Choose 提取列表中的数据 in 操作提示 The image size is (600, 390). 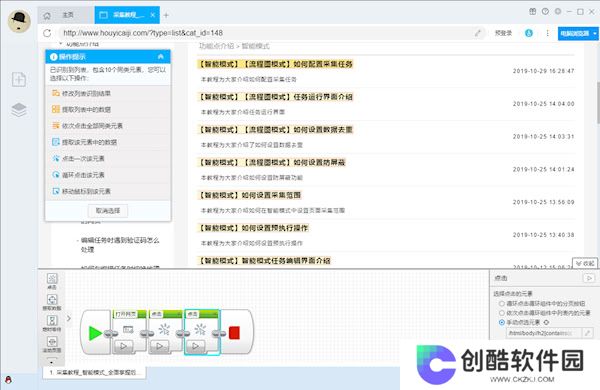coord(108,110)
